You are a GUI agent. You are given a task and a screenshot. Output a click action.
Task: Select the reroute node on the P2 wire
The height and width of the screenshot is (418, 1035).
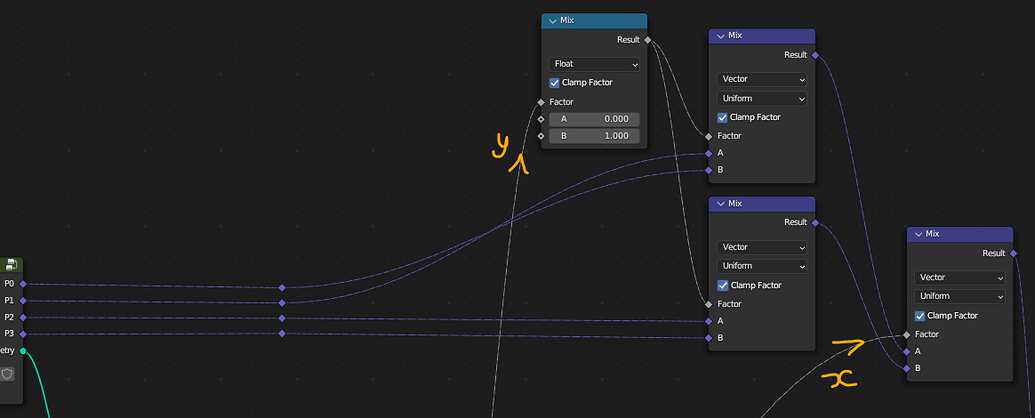(x=282, y=318)
